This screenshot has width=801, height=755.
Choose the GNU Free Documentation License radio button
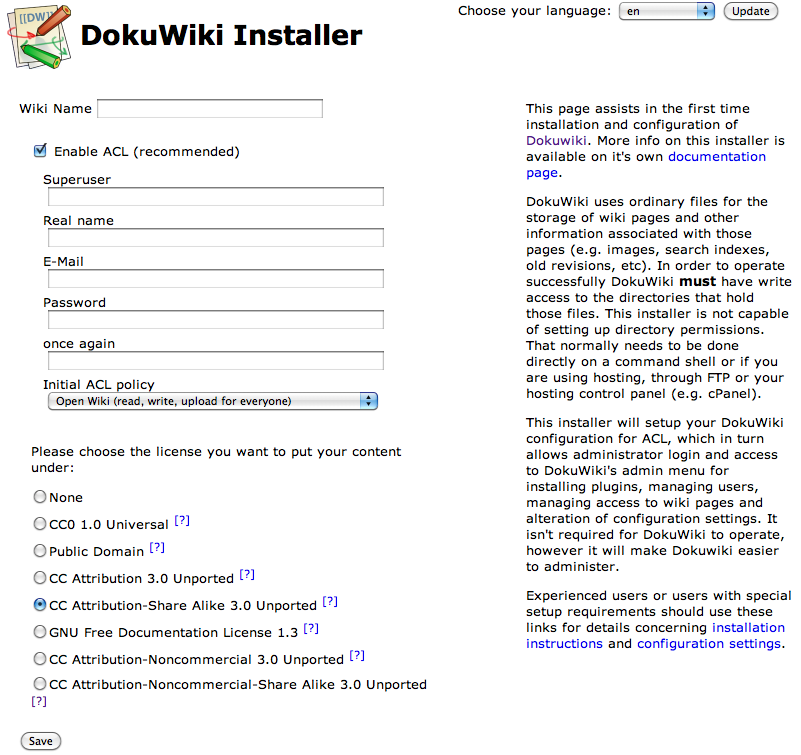40,632
